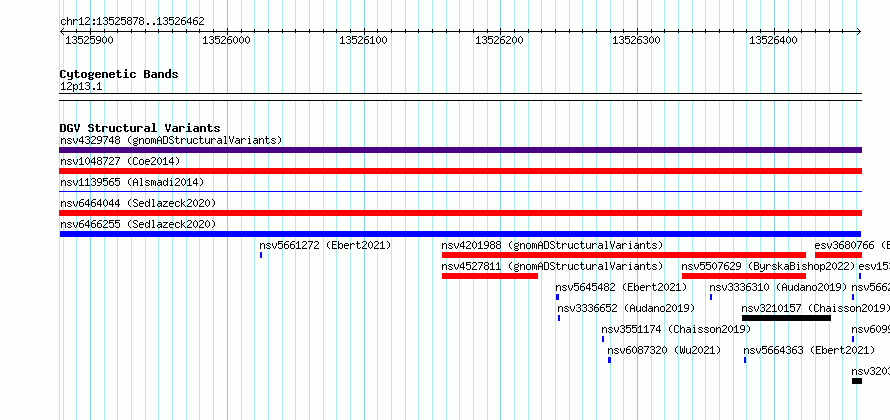Open variant label nsv3210157 (Chaisson2019)
This screenshot has width=890, height=420.
[815, 309]
